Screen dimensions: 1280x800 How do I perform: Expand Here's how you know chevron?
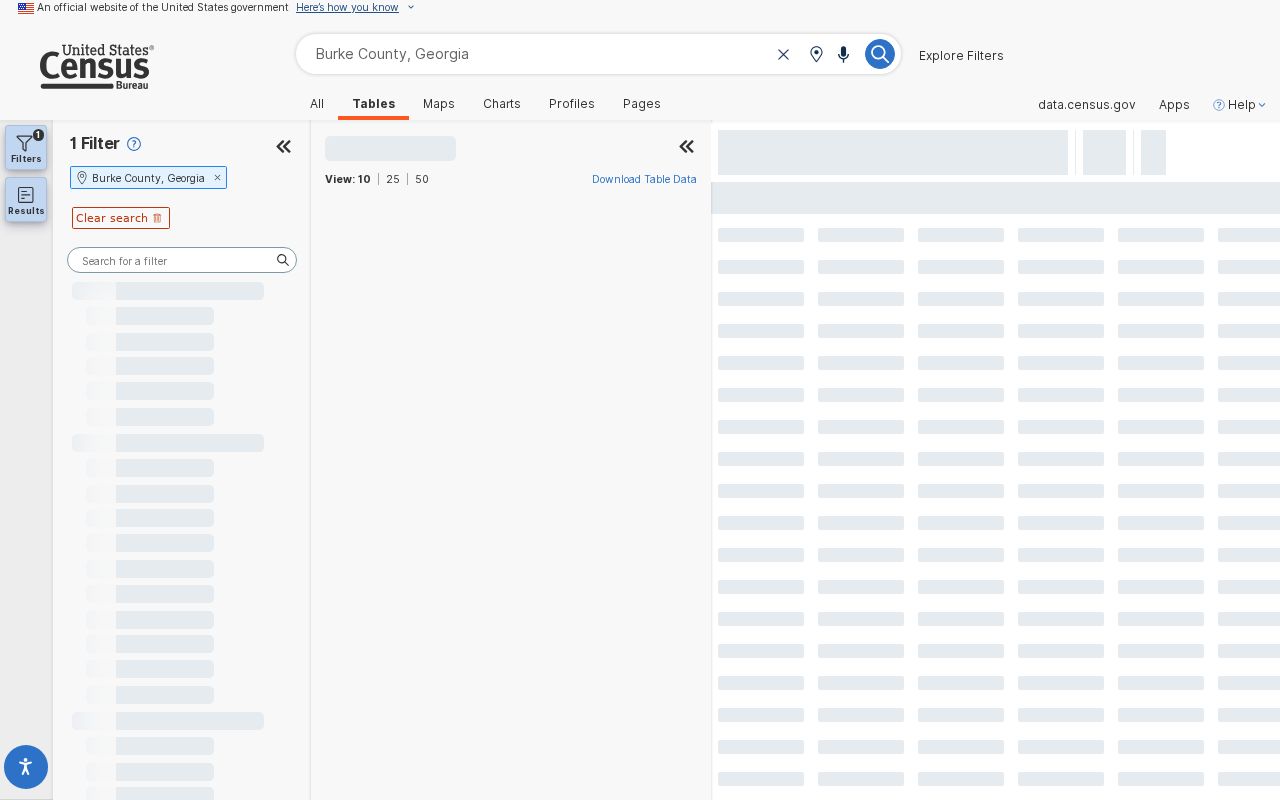(410, 7)
